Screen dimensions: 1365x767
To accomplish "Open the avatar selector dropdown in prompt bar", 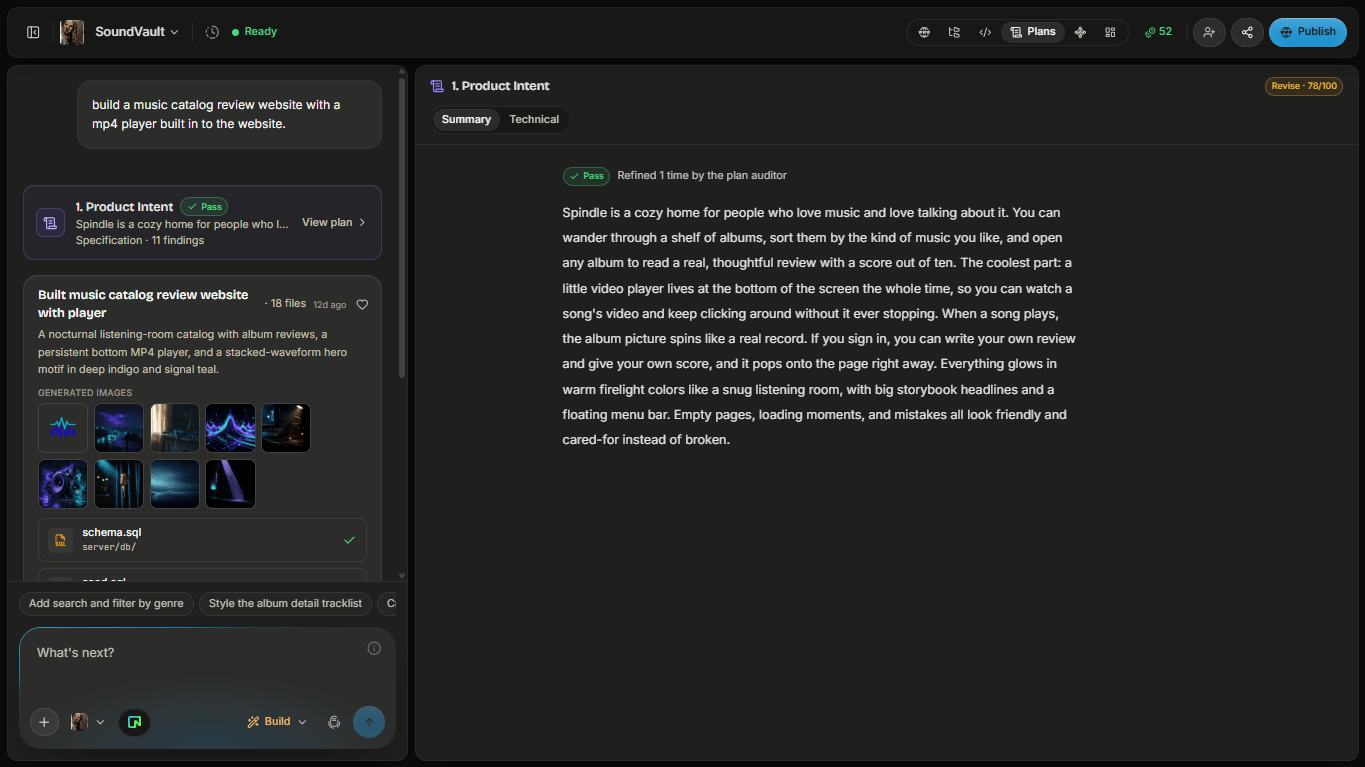I will (87, 722).
